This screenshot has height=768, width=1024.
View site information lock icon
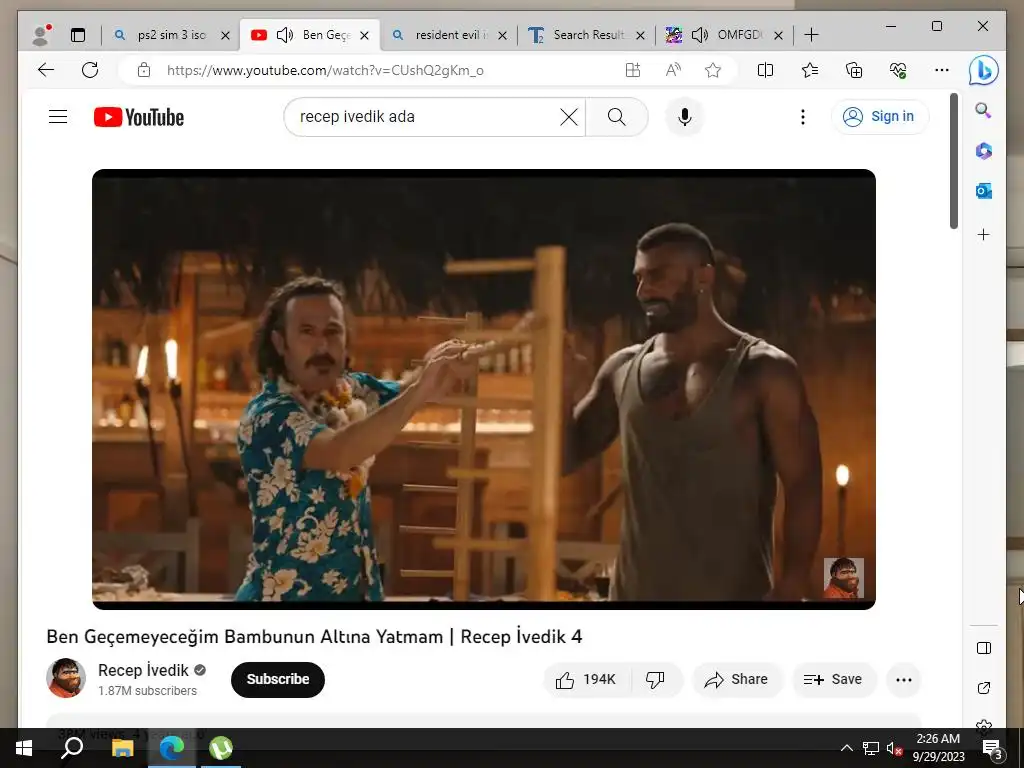pos(144,70)
